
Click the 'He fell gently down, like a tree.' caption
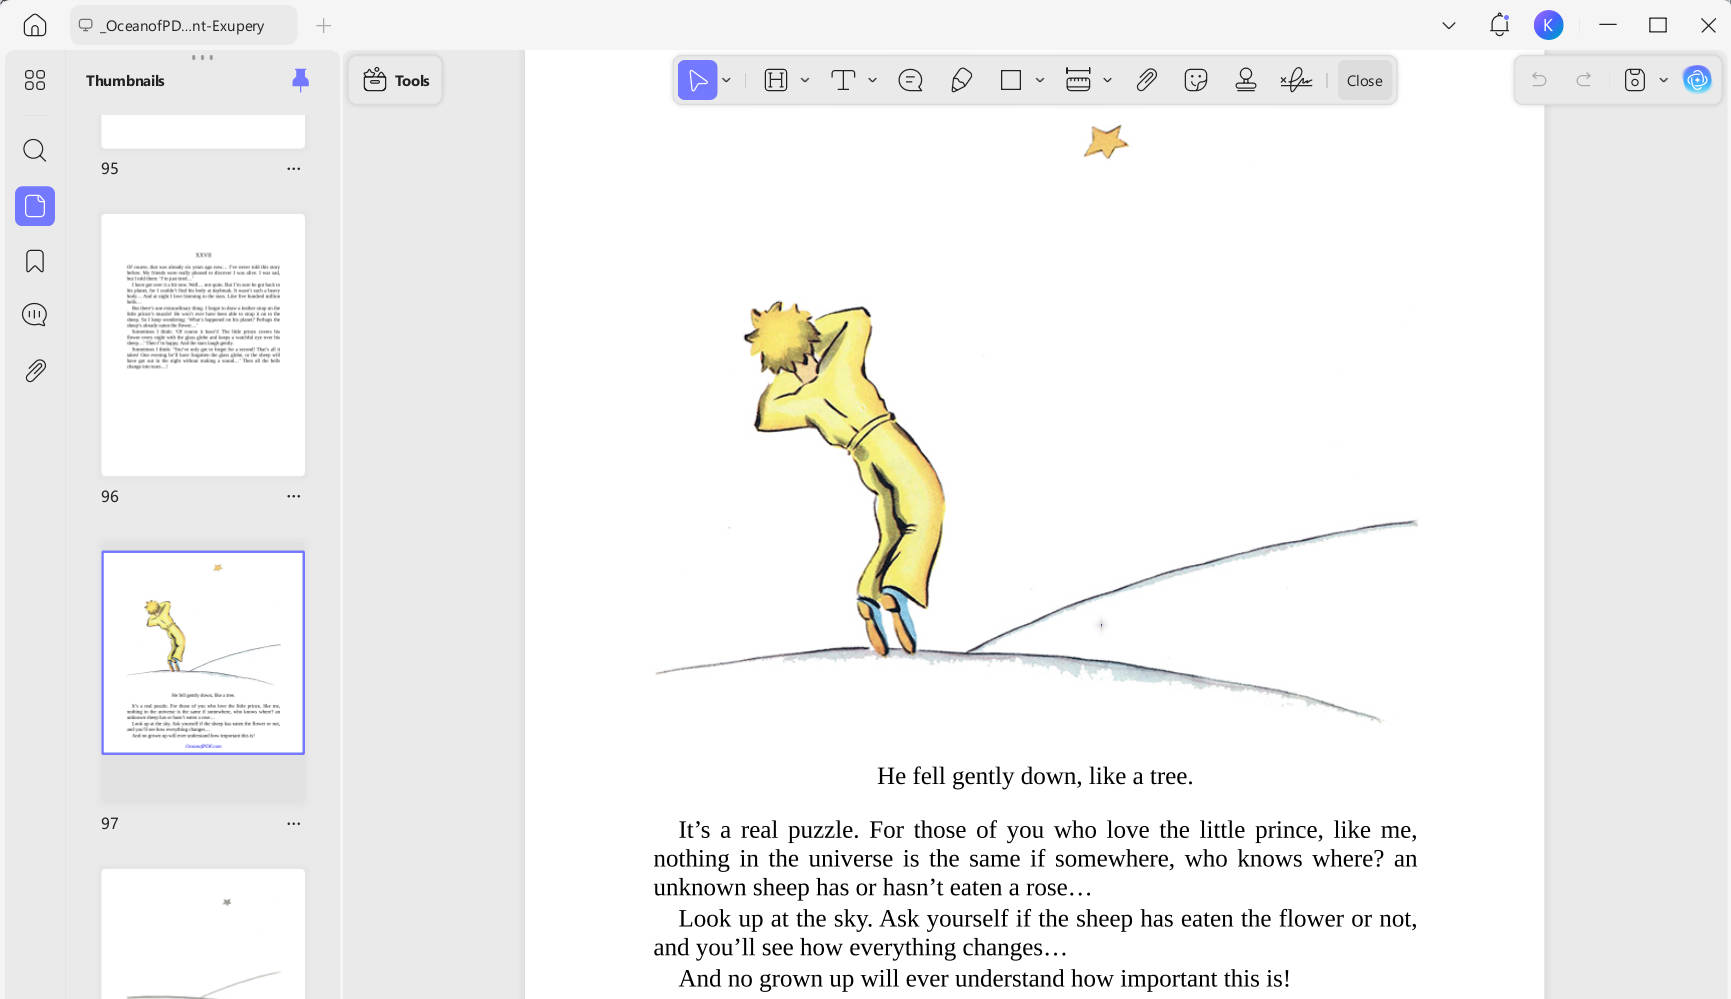tap(1035, 776)
